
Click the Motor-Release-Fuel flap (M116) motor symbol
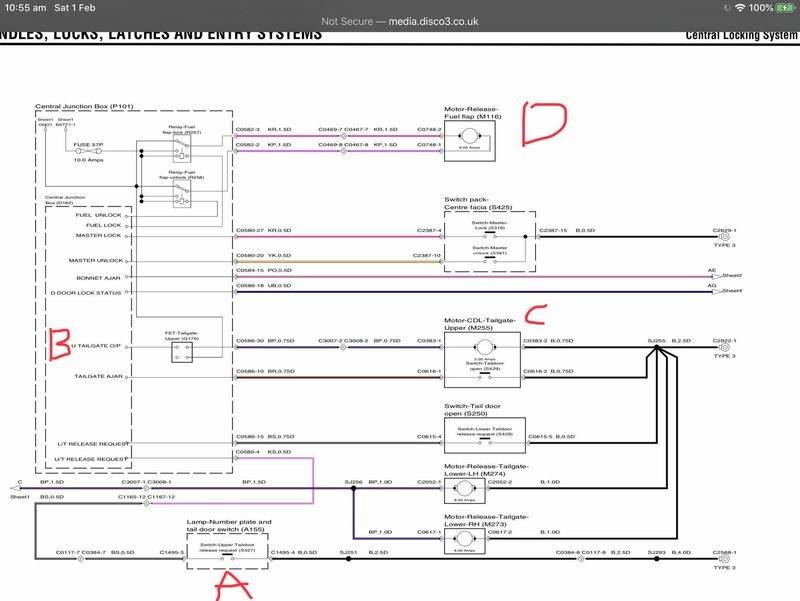point(469,137)
